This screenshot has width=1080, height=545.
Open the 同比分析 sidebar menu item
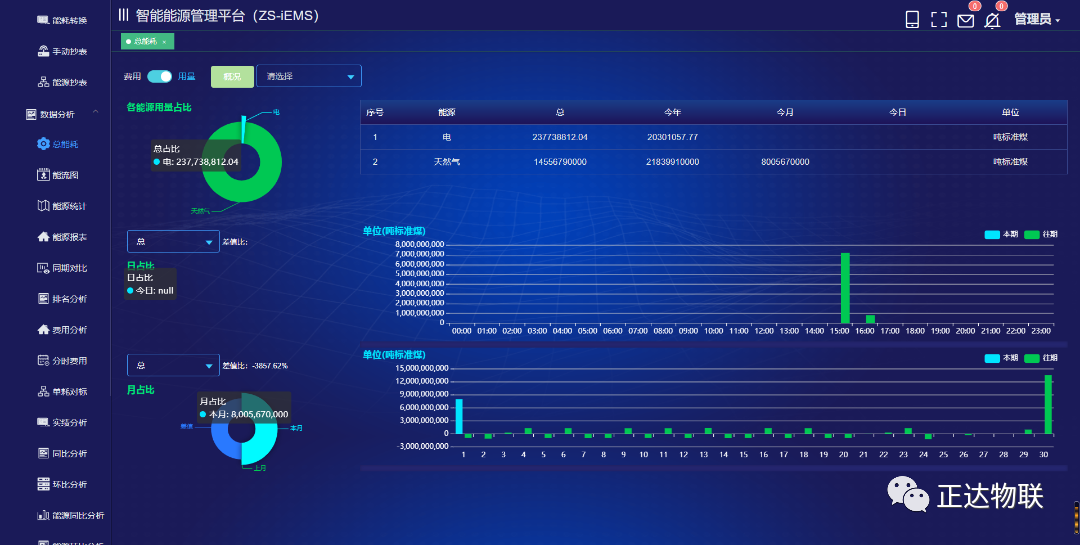(63, 453)
